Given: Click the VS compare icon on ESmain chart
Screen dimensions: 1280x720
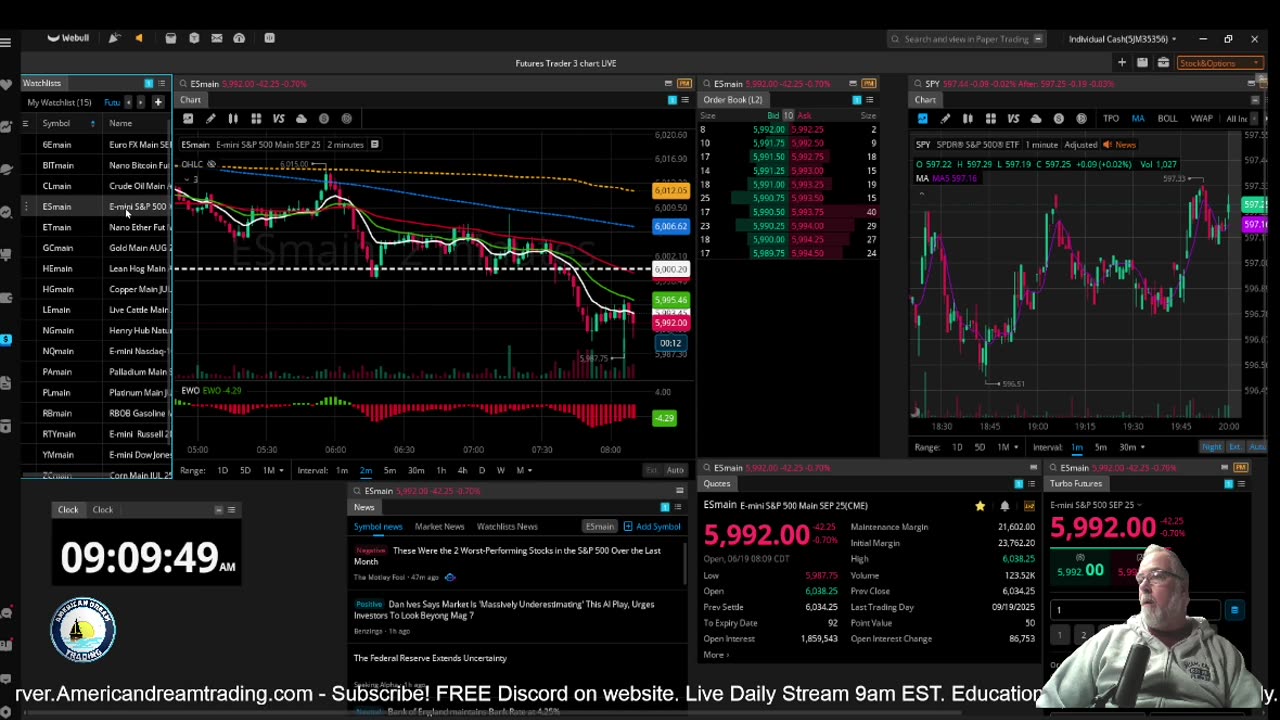Looking at the screenshot, I should tap(279, 119).
